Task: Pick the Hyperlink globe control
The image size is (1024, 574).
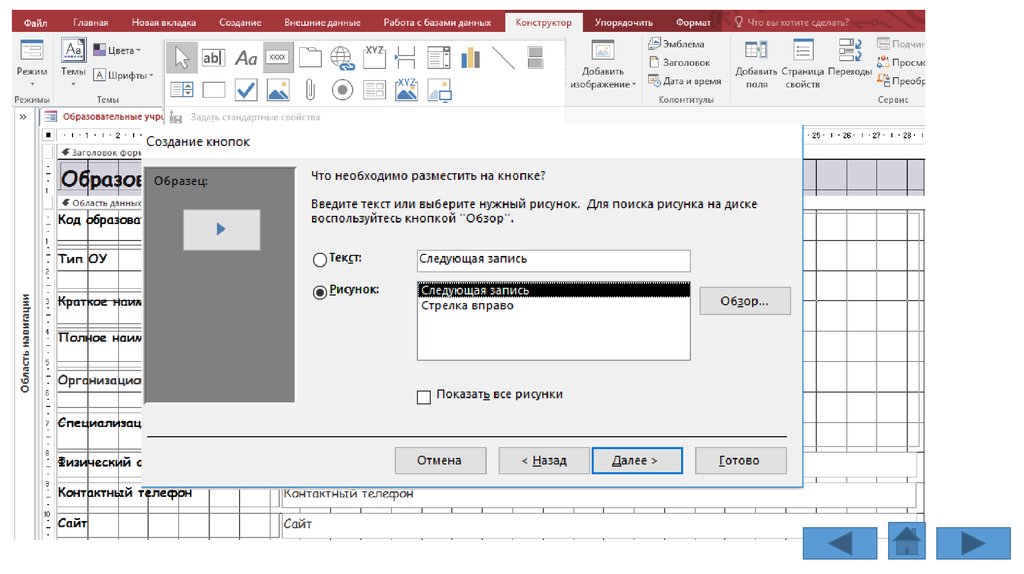Action: tap(342, 58)
